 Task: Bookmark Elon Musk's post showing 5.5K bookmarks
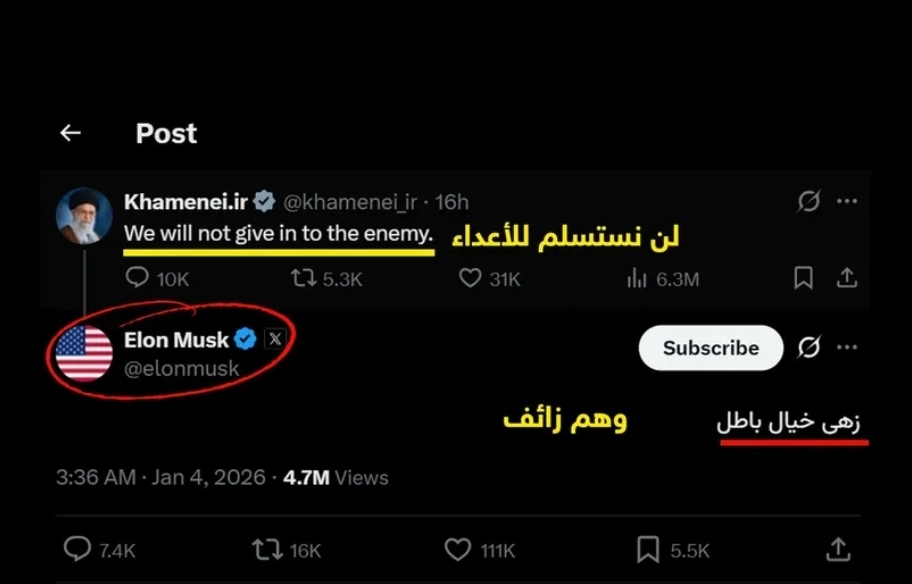(648, 548)
